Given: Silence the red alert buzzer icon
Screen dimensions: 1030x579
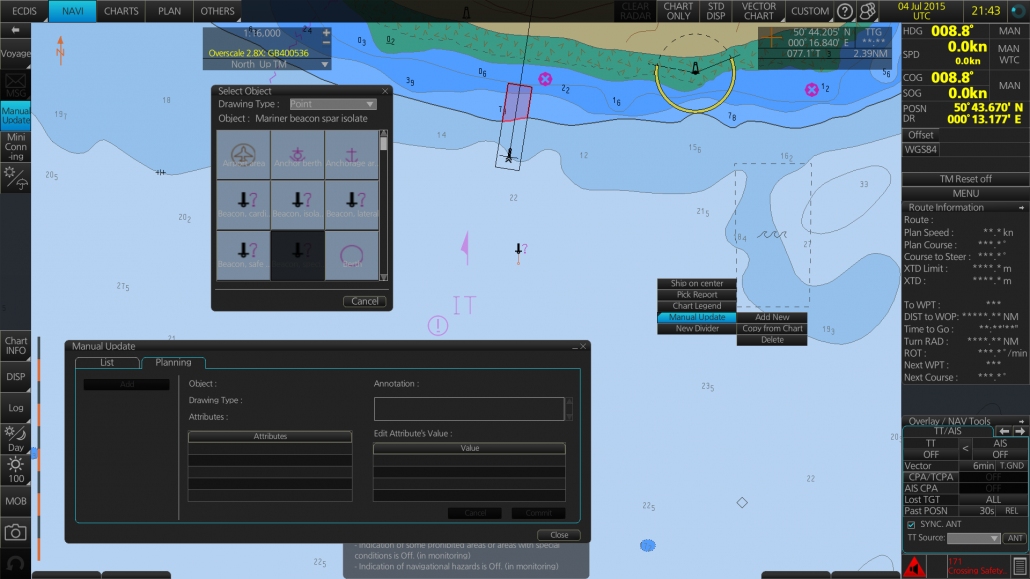Looking at the screenshot, I should coord(914,566).
